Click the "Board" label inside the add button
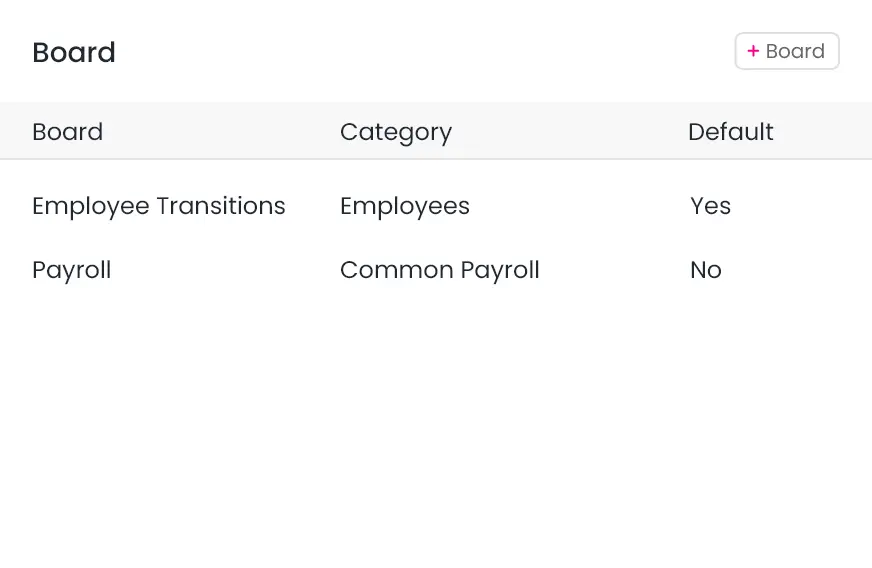 click(x=795, y=51)
